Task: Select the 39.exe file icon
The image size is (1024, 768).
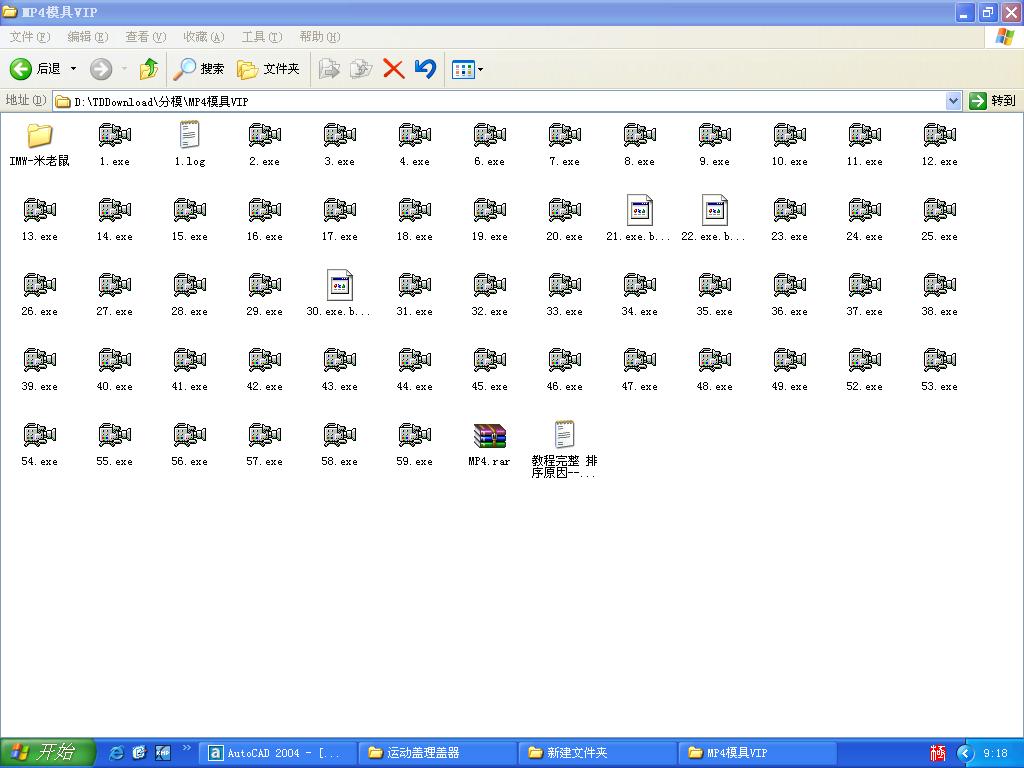Action: pos(39,360)
